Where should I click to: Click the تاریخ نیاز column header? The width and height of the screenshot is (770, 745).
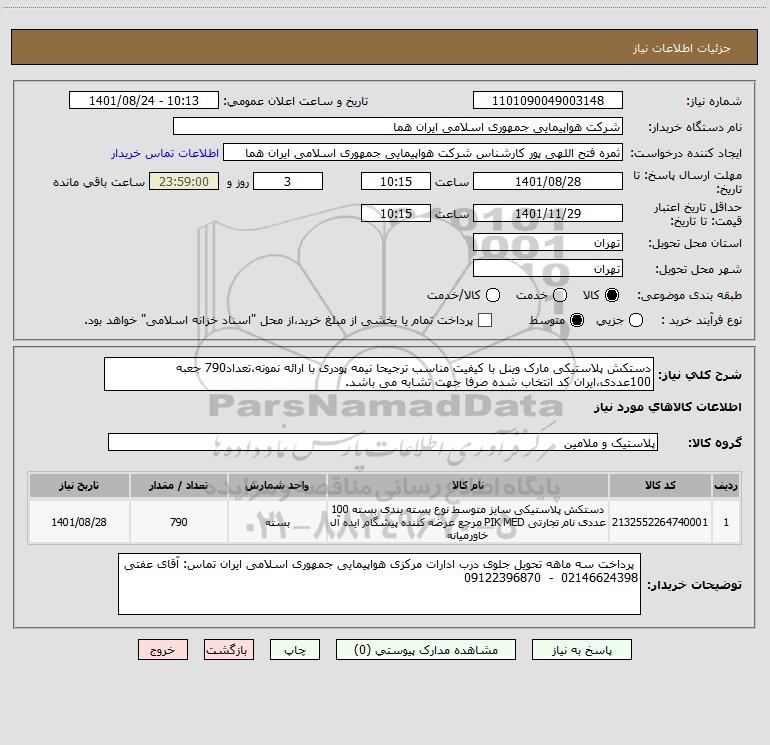[79, 485]
